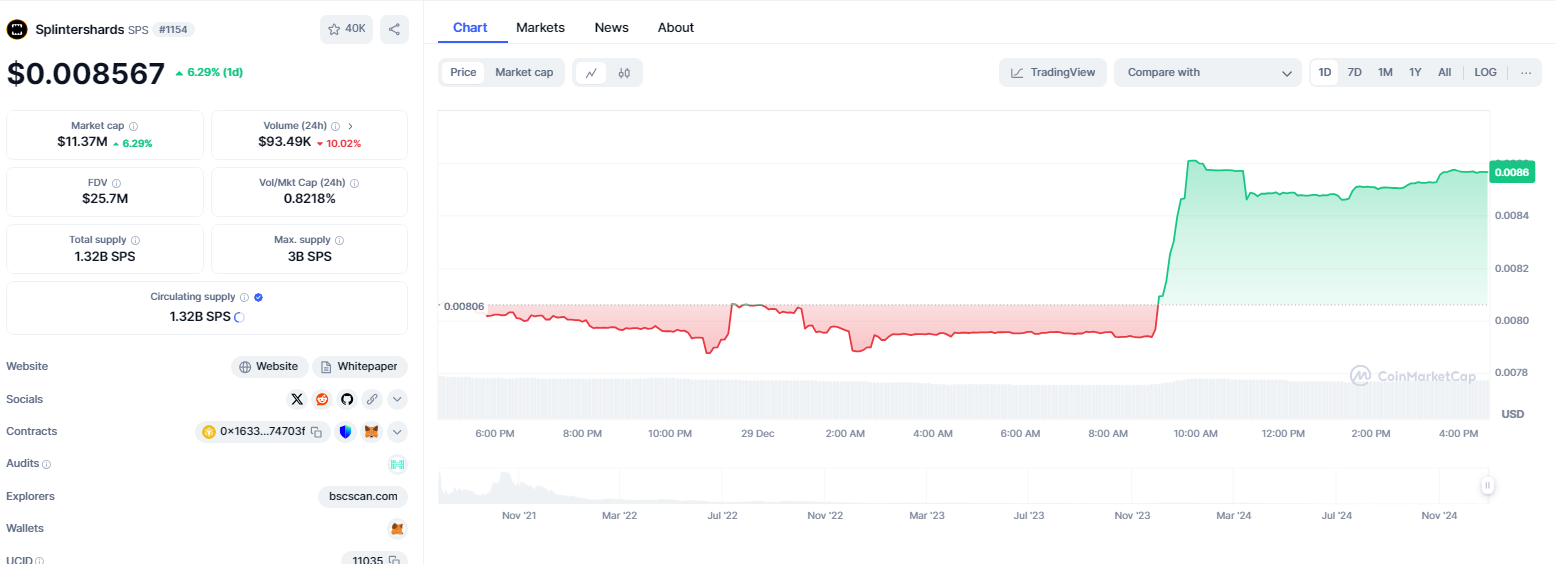Screen dimensions: 1555x564
Task: Open the News tab
Action: click(x=612, y=27)
